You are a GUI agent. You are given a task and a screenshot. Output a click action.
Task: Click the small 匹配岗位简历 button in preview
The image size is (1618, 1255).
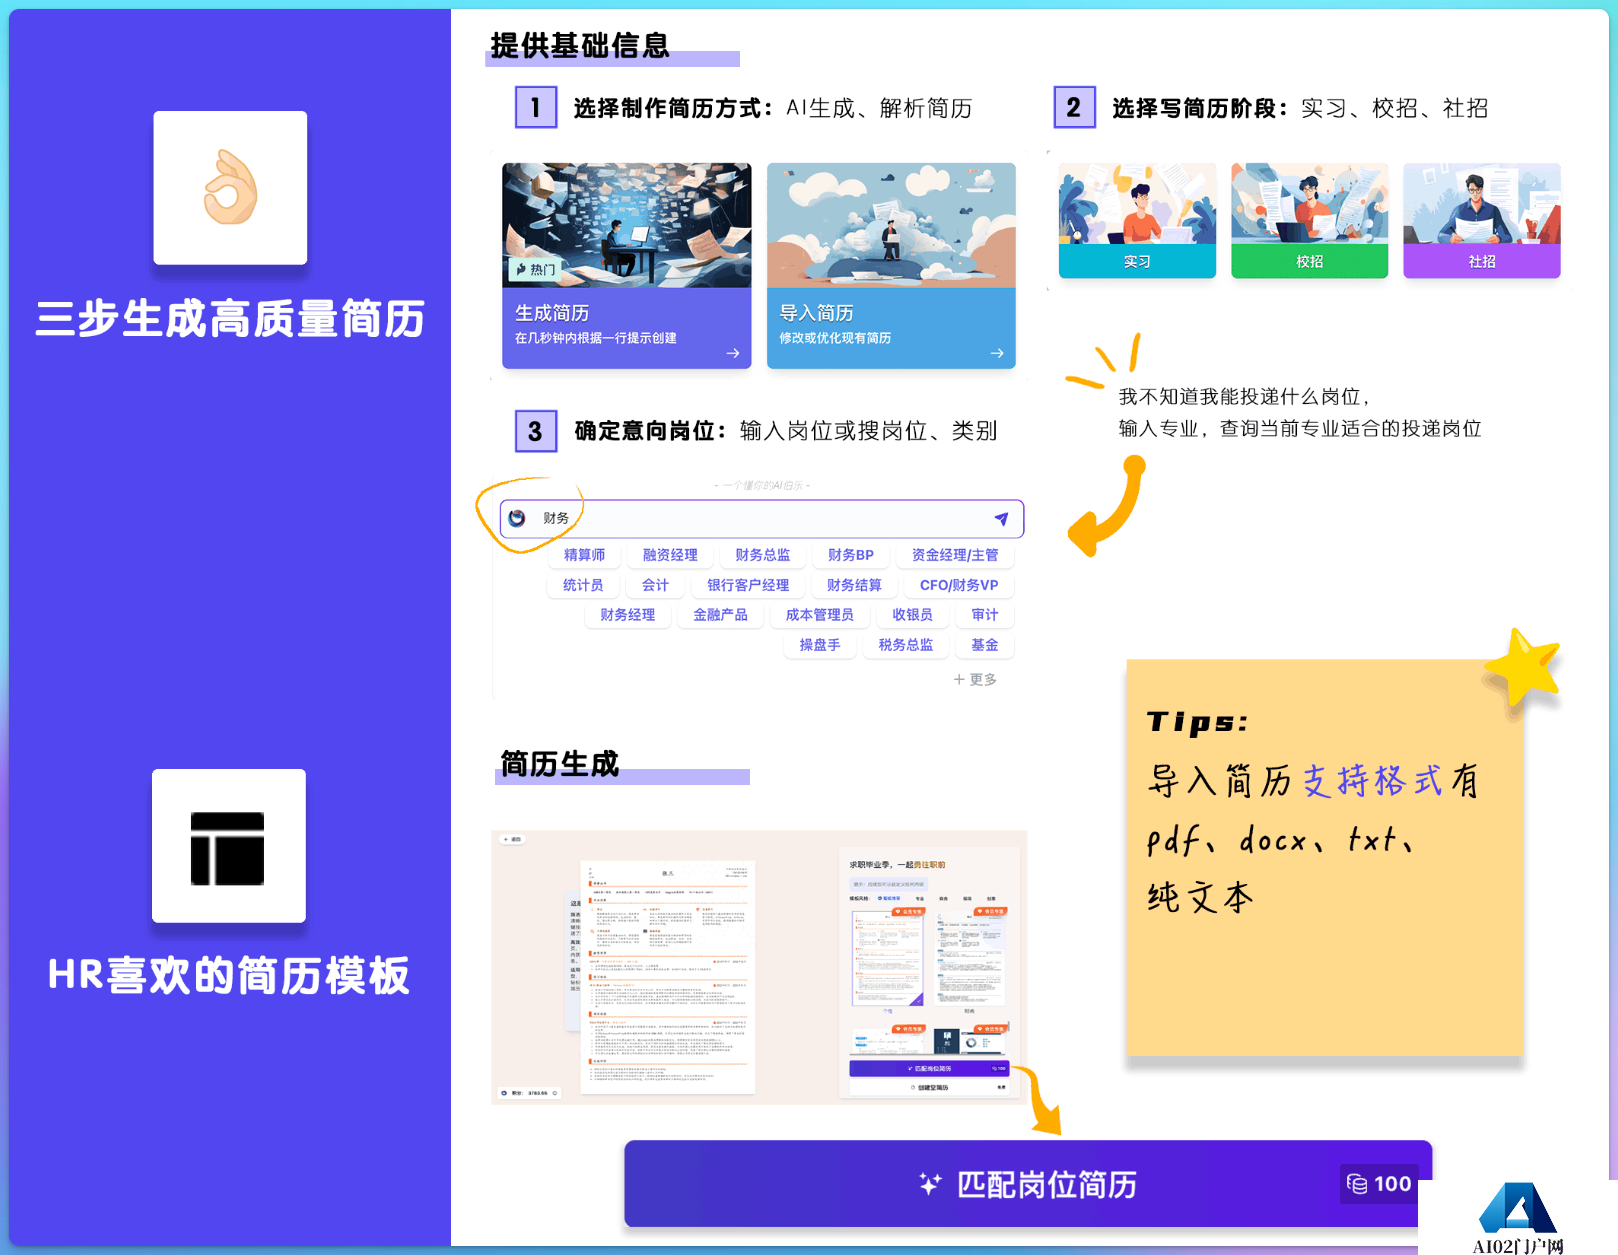pyautogui.click(x=929, y=1069)
